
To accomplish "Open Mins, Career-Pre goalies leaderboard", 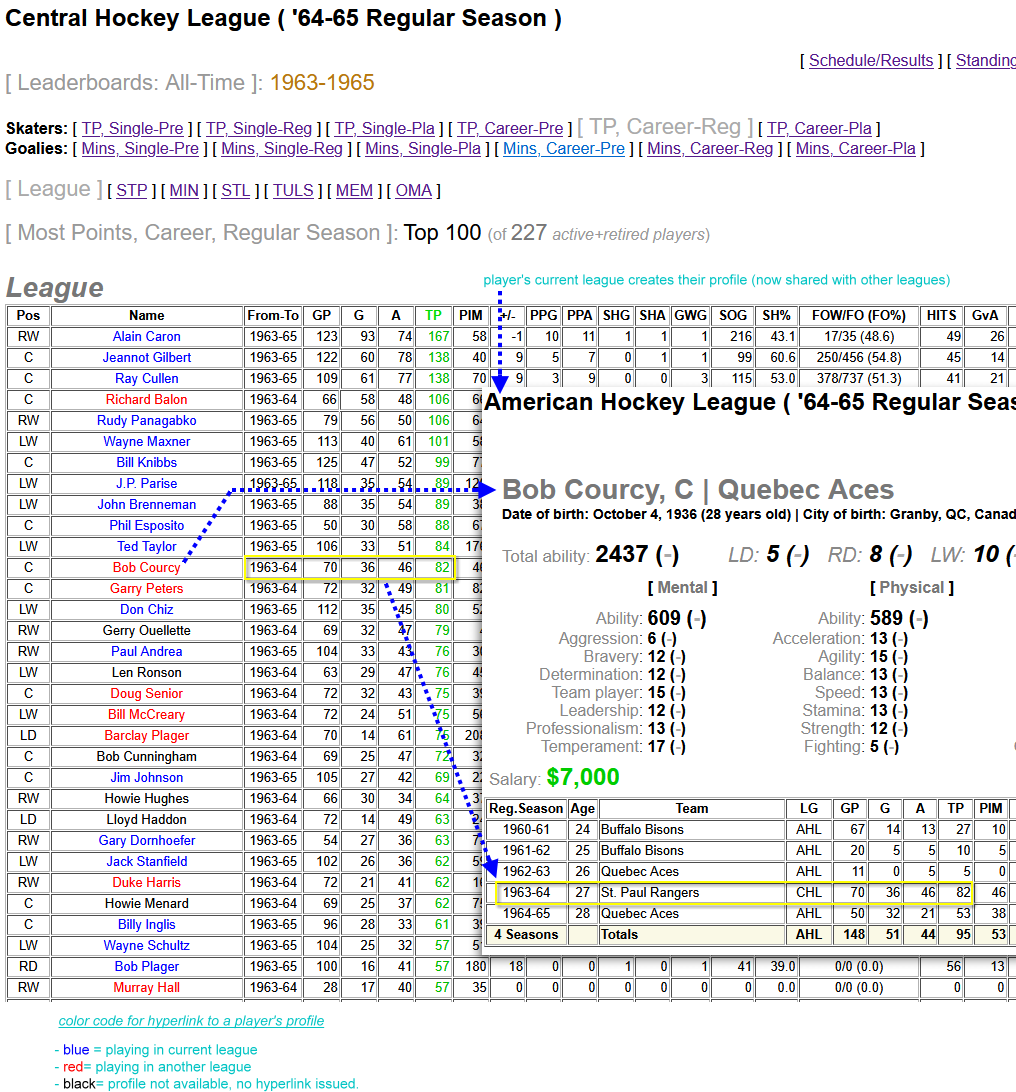I will (x=564, y=149).
